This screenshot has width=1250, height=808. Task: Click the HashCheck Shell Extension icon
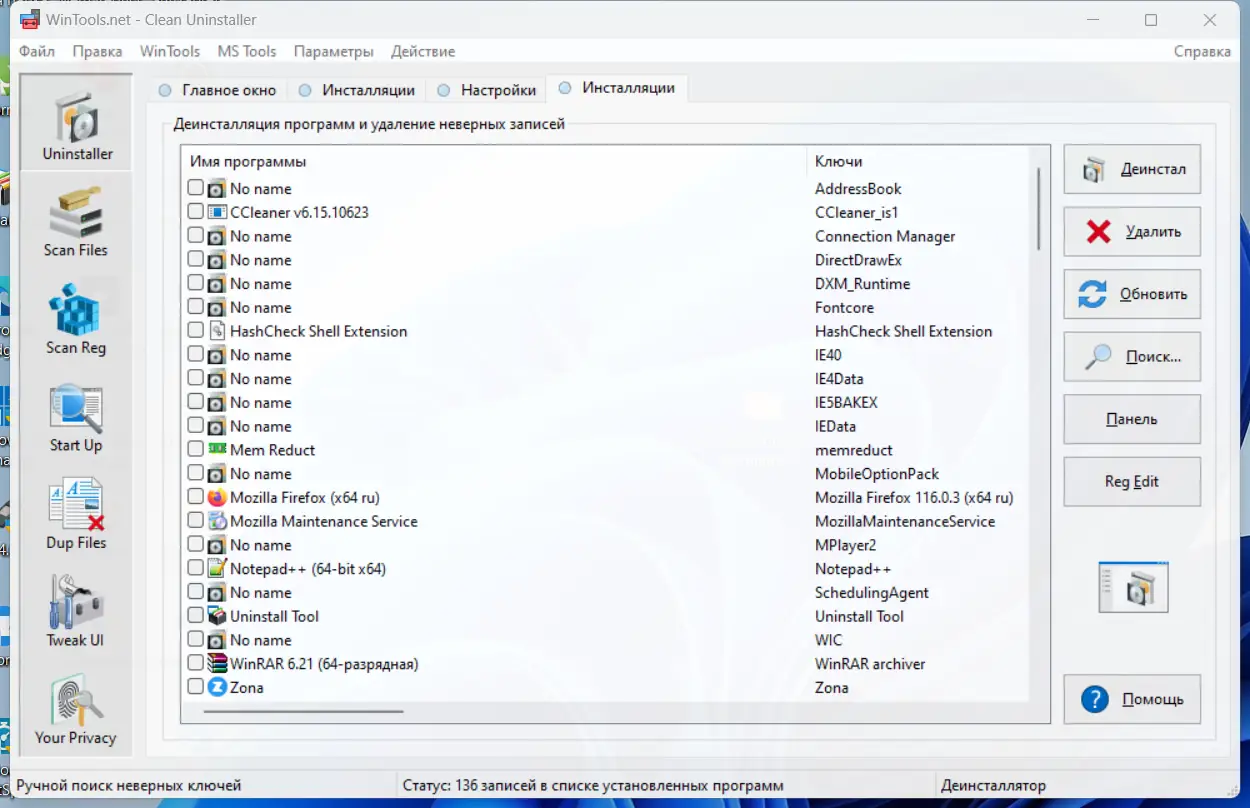click(217, 331)
